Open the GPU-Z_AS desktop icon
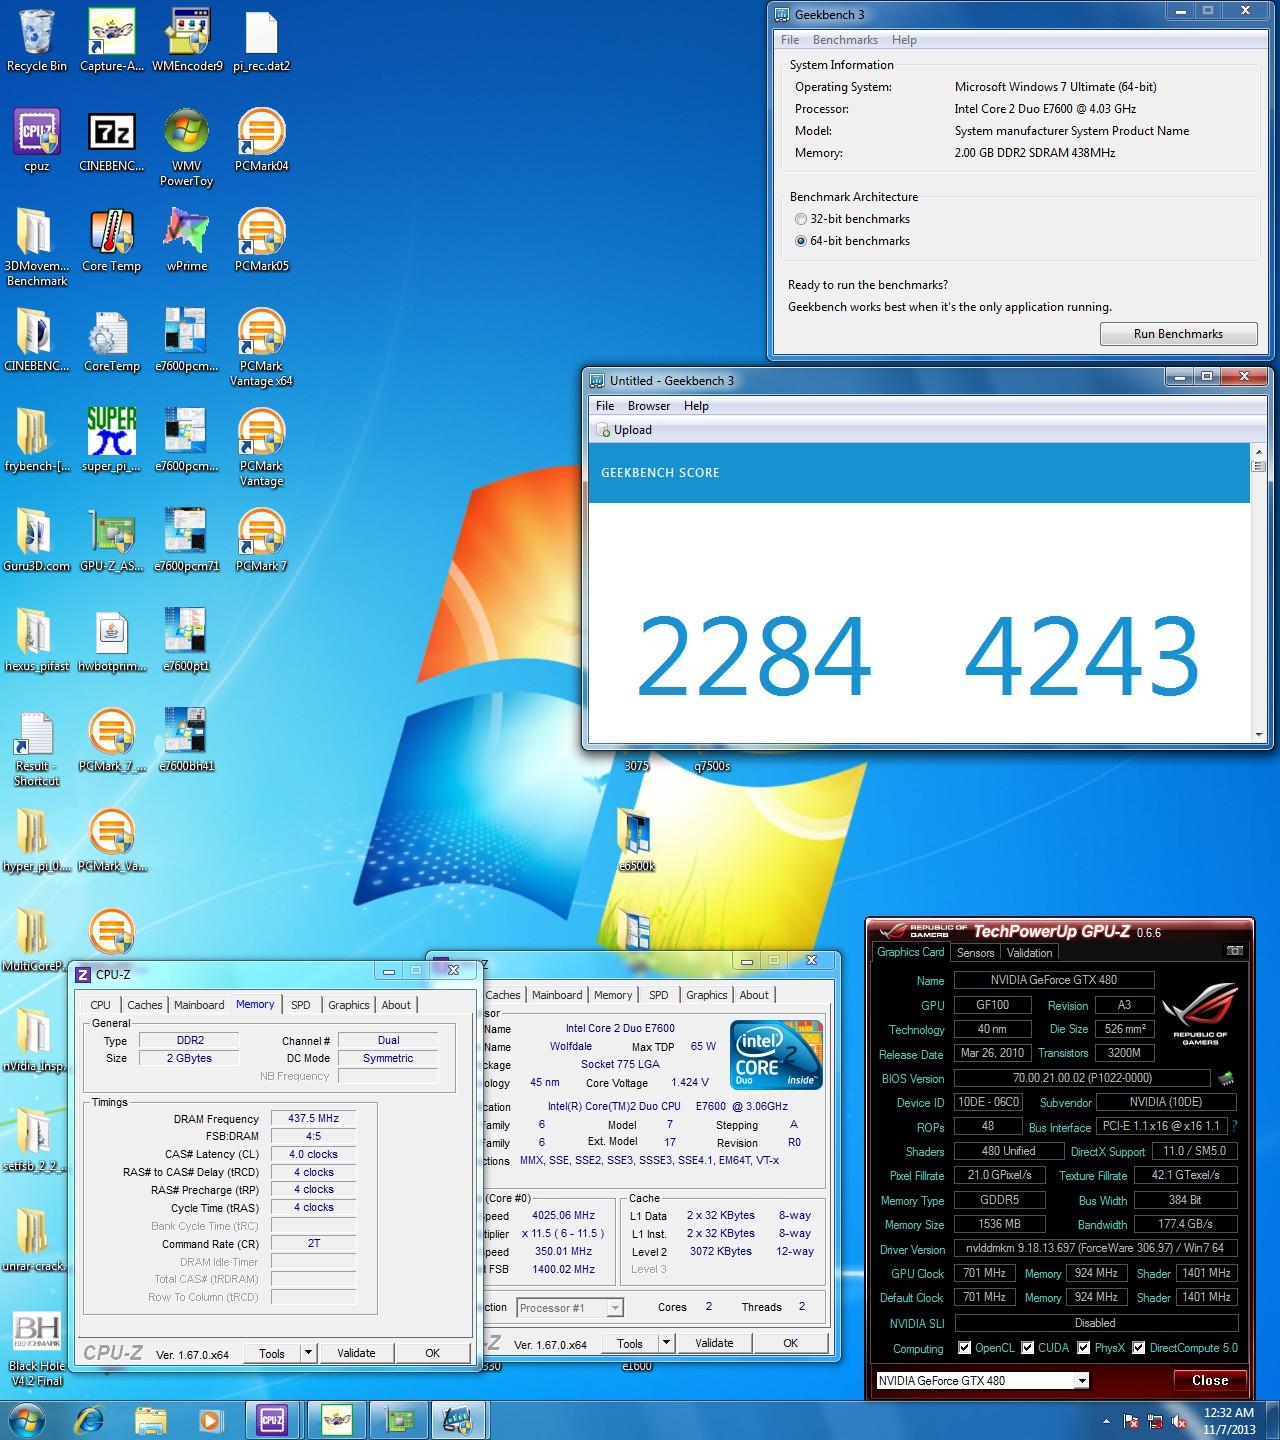The width and height of the screenshot is (1280, 1440). 111,540
